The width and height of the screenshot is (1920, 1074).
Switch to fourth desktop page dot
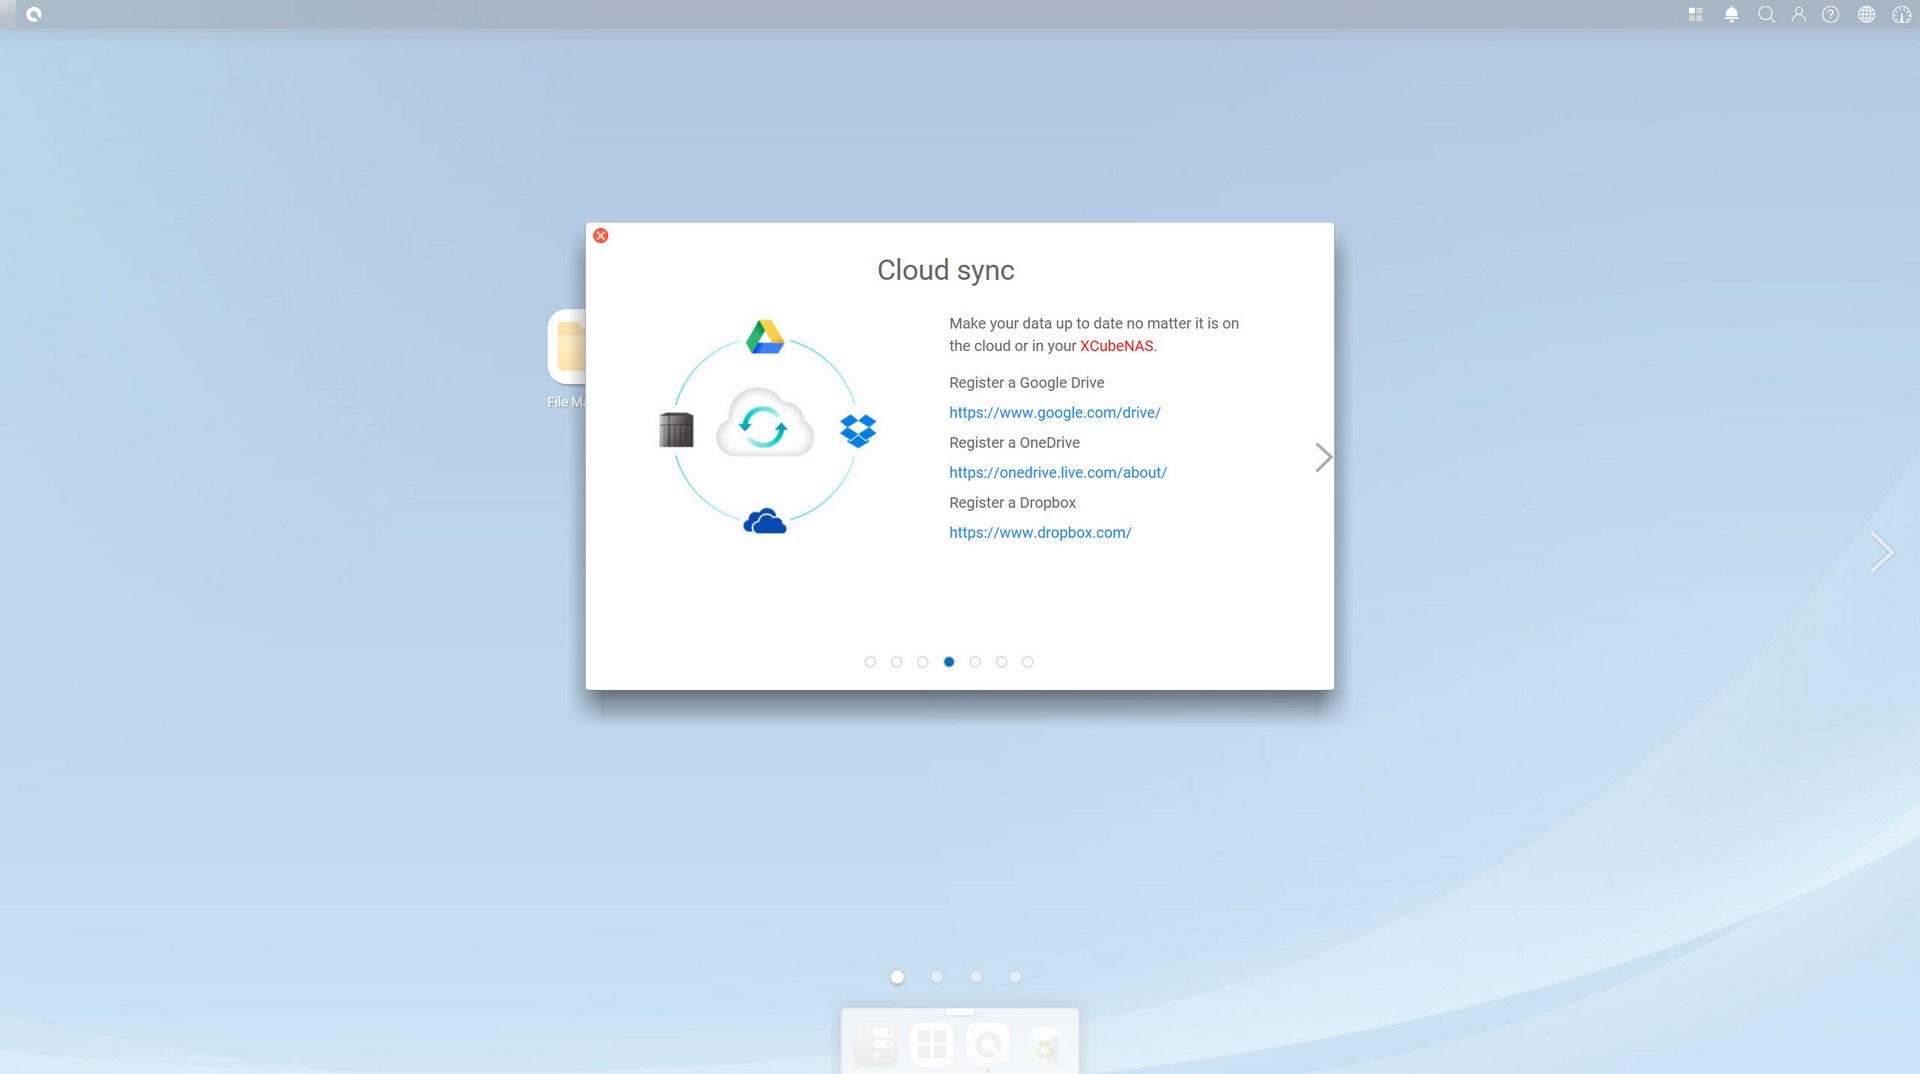coord(1015,977)
